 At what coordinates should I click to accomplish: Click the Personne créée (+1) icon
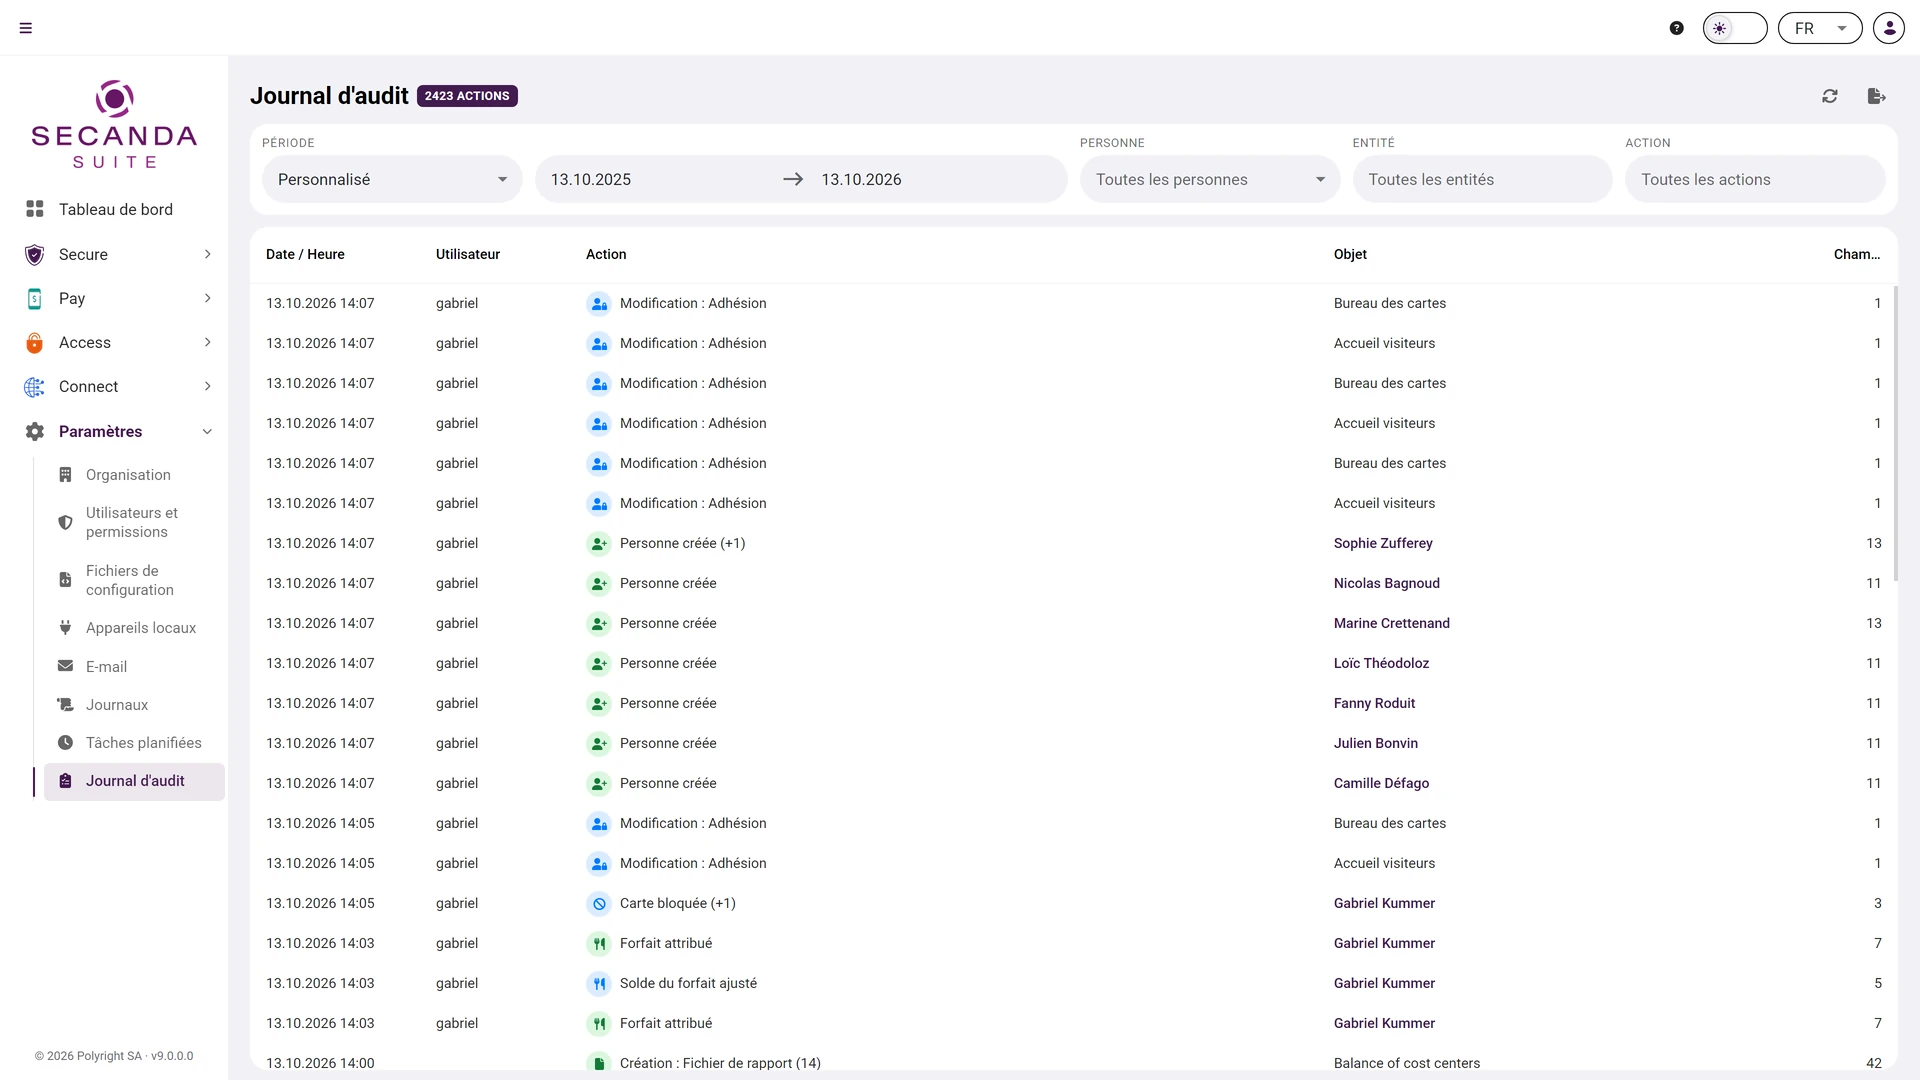[599, 543]
